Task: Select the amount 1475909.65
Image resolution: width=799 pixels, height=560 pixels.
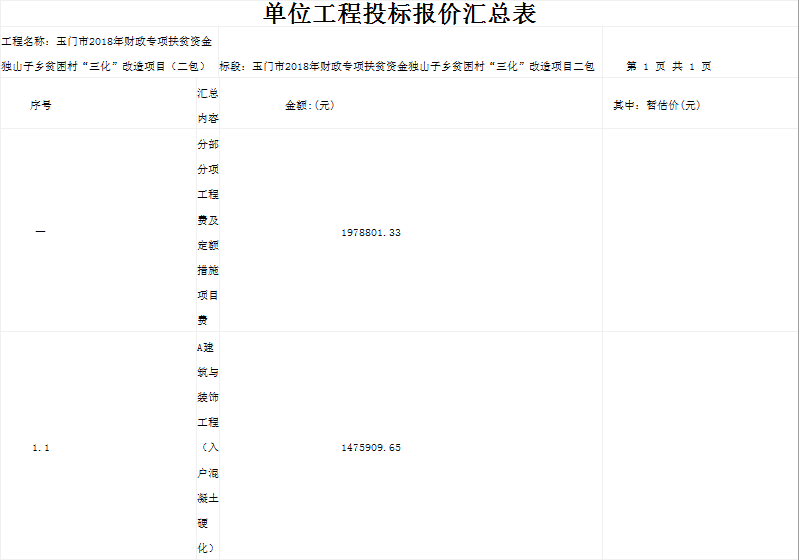Action: [x=371, y=448]
